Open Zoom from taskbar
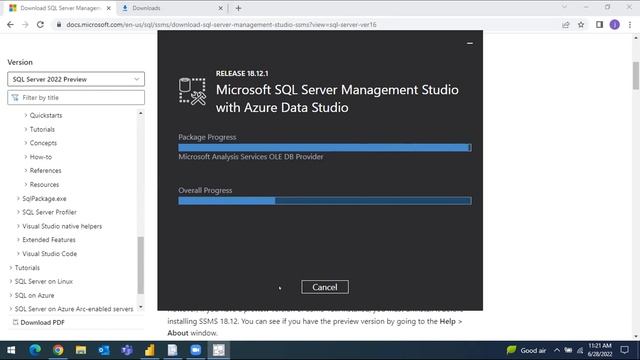This screenshot has height=360, width=640. pyautogui.click(x=196, y=350)
